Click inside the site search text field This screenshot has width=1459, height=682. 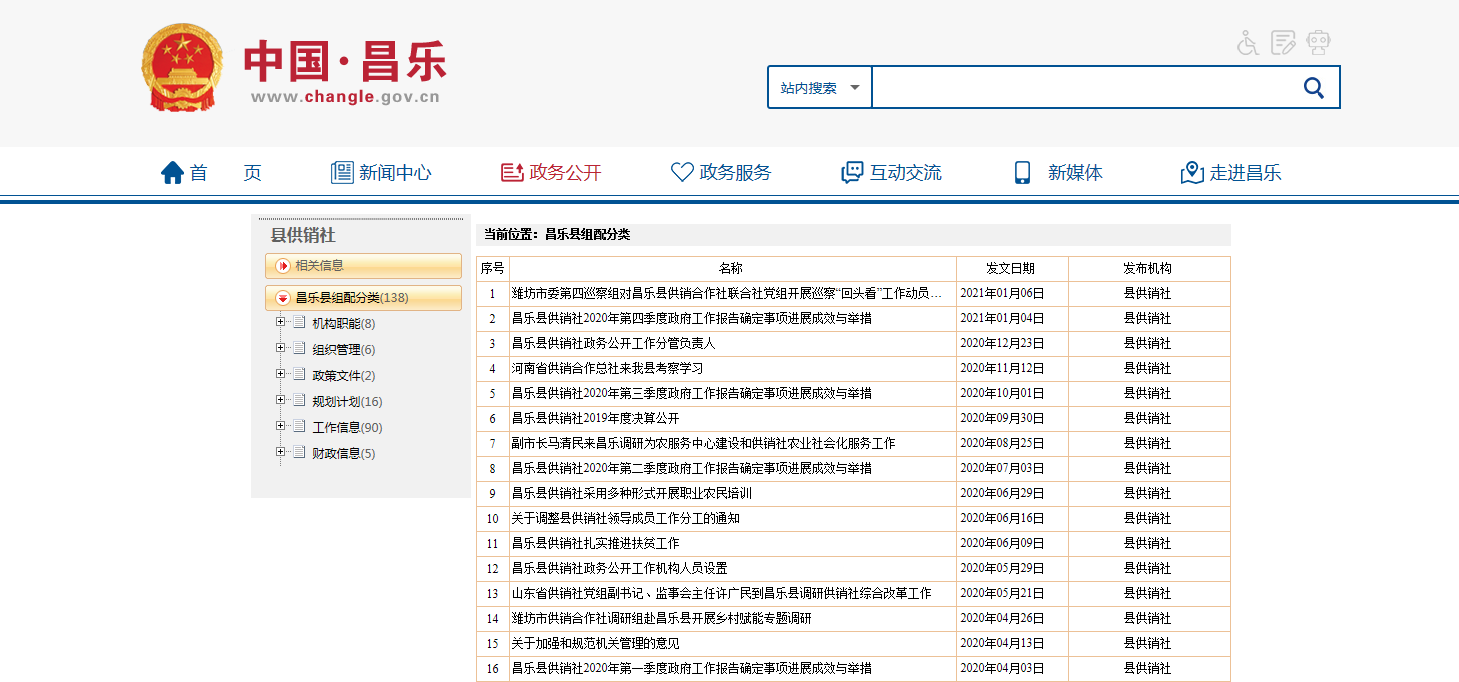[x=1080, y=88]
